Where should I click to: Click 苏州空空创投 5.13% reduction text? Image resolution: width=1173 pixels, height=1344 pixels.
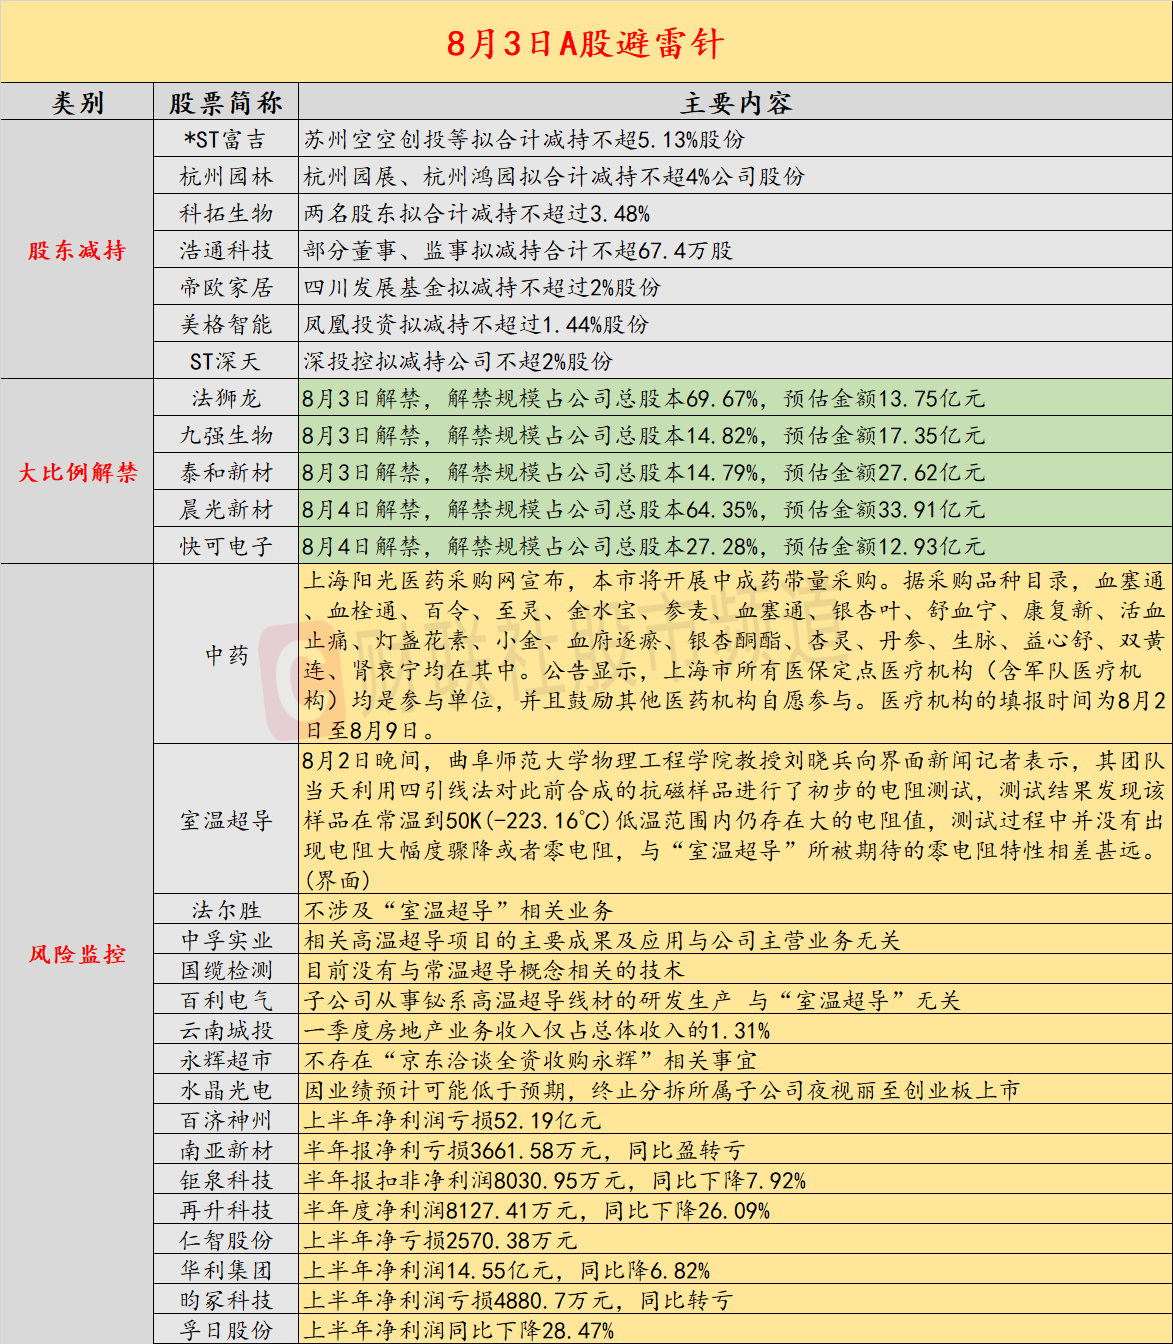point(524,140)
